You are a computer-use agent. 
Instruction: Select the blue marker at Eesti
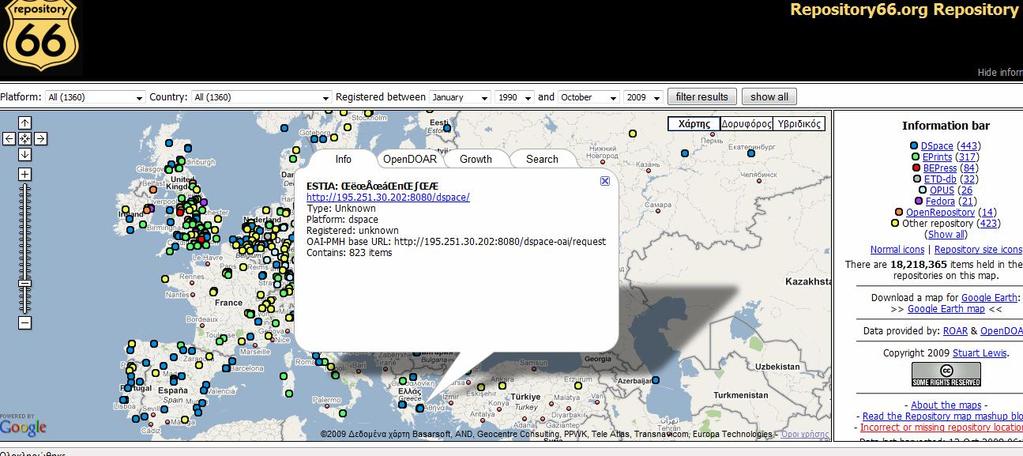tap(448, 128)
